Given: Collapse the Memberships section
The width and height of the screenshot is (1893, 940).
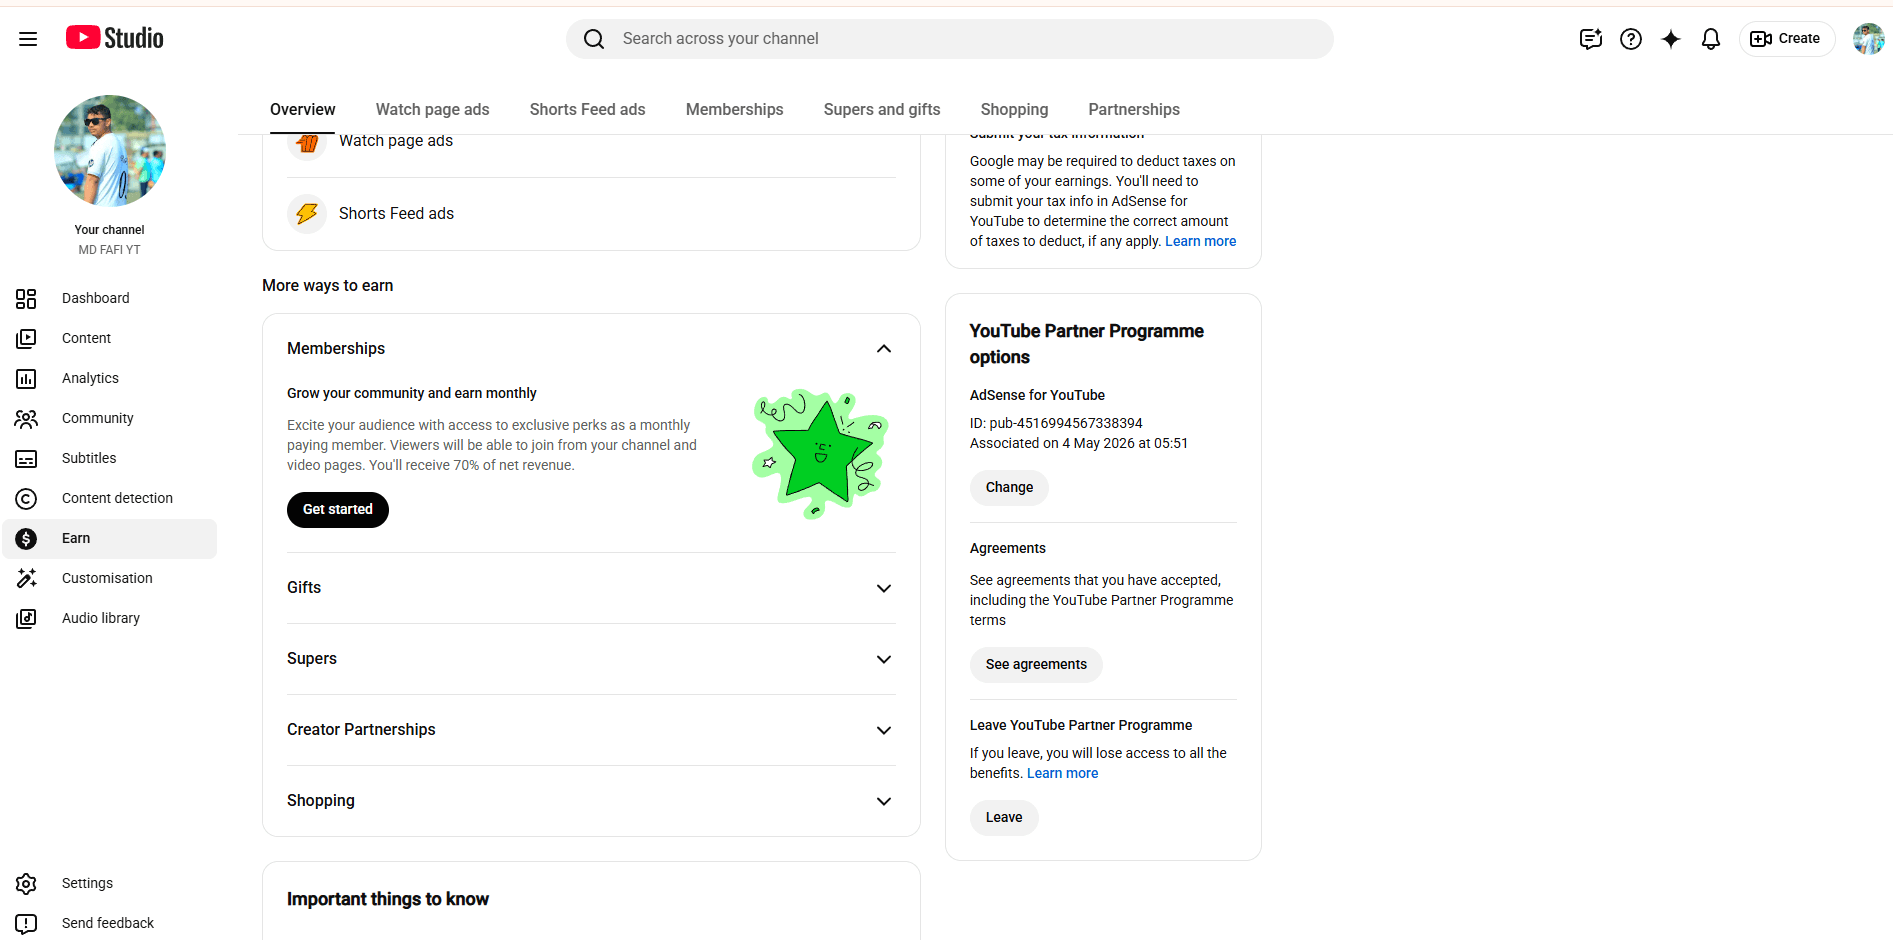Looking at the screenshot, I should [x=884, y=349].
